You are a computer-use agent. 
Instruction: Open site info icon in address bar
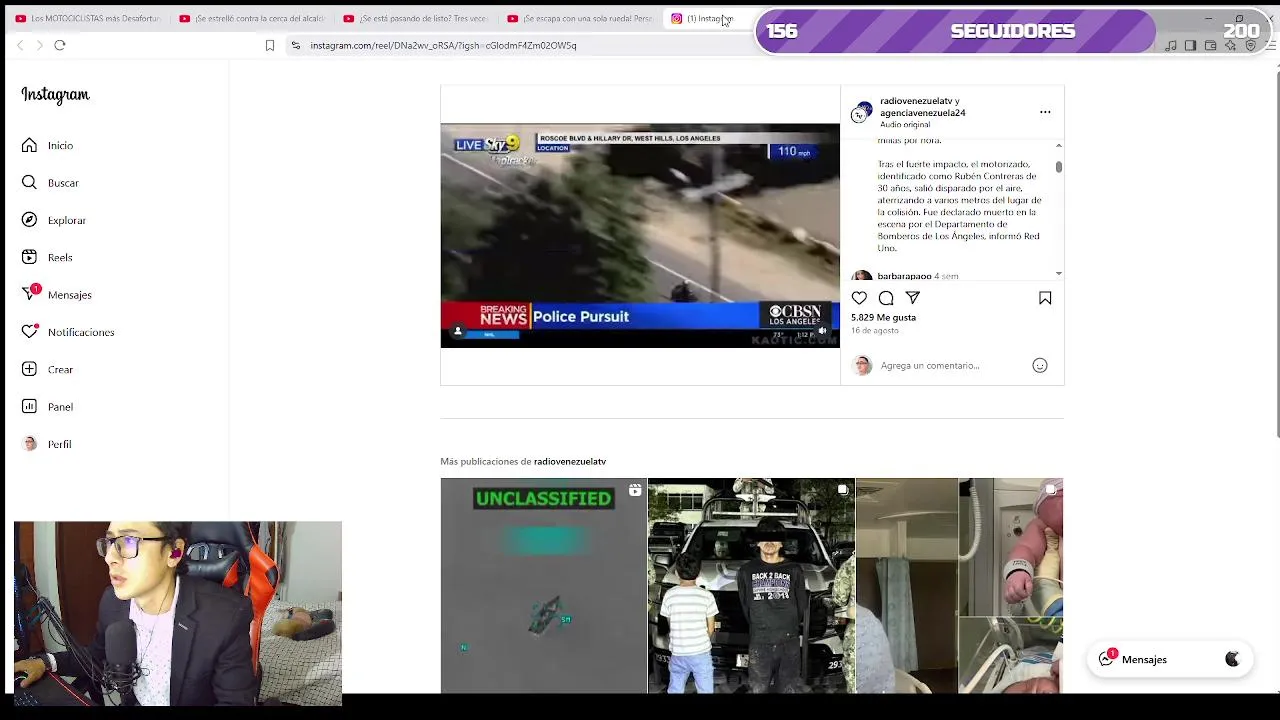pyautogui.click(x=295, y=45)
